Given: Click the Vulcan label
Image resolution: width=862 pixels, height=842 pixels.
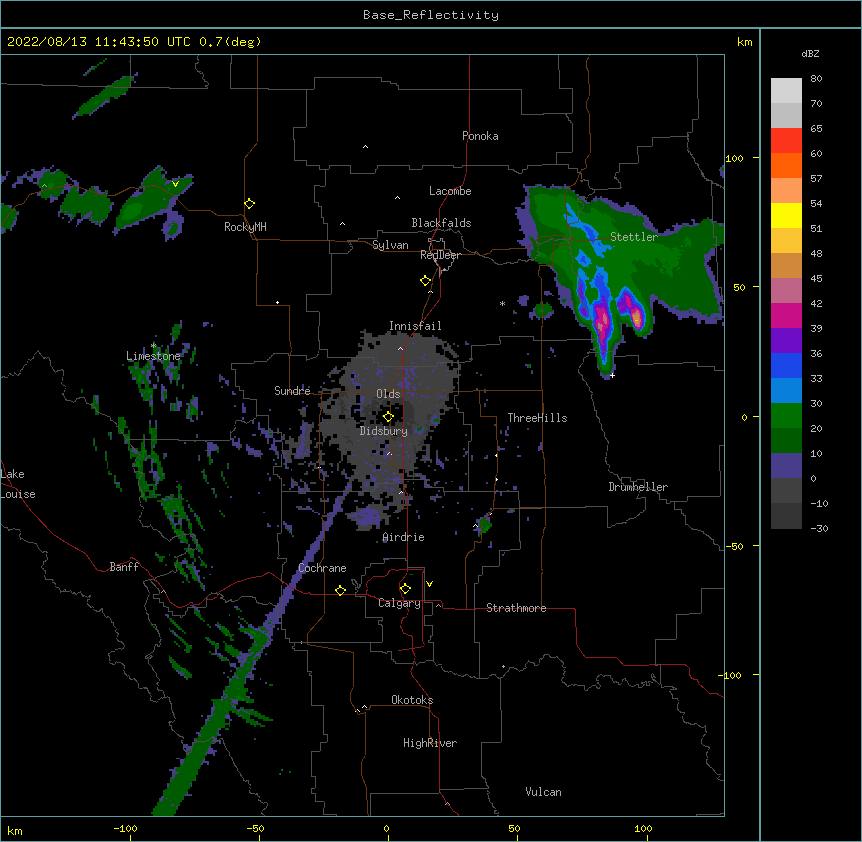Looking at the screenshot, I should point(543,792).
